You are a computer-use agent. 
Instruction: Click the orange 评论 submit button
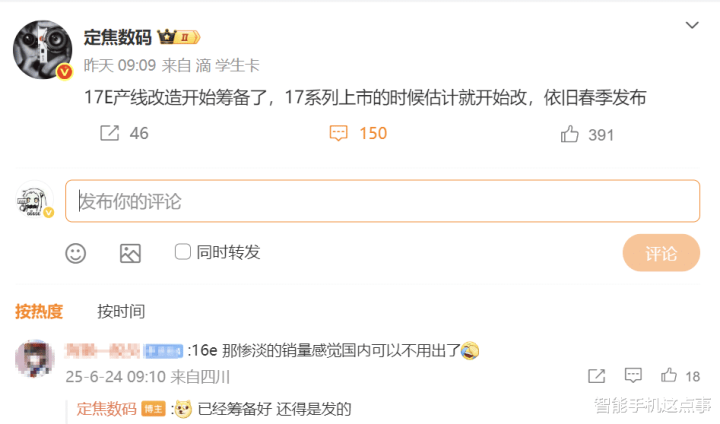point(661,253)
